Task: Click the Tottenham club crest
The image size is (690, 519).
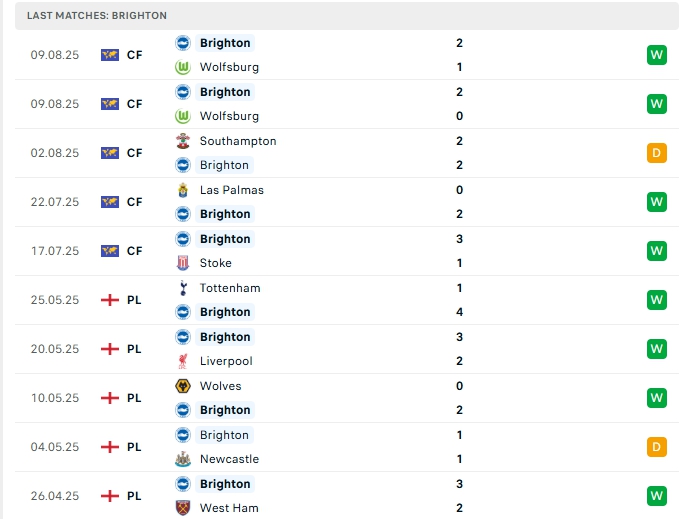Action: pos(183,288)
